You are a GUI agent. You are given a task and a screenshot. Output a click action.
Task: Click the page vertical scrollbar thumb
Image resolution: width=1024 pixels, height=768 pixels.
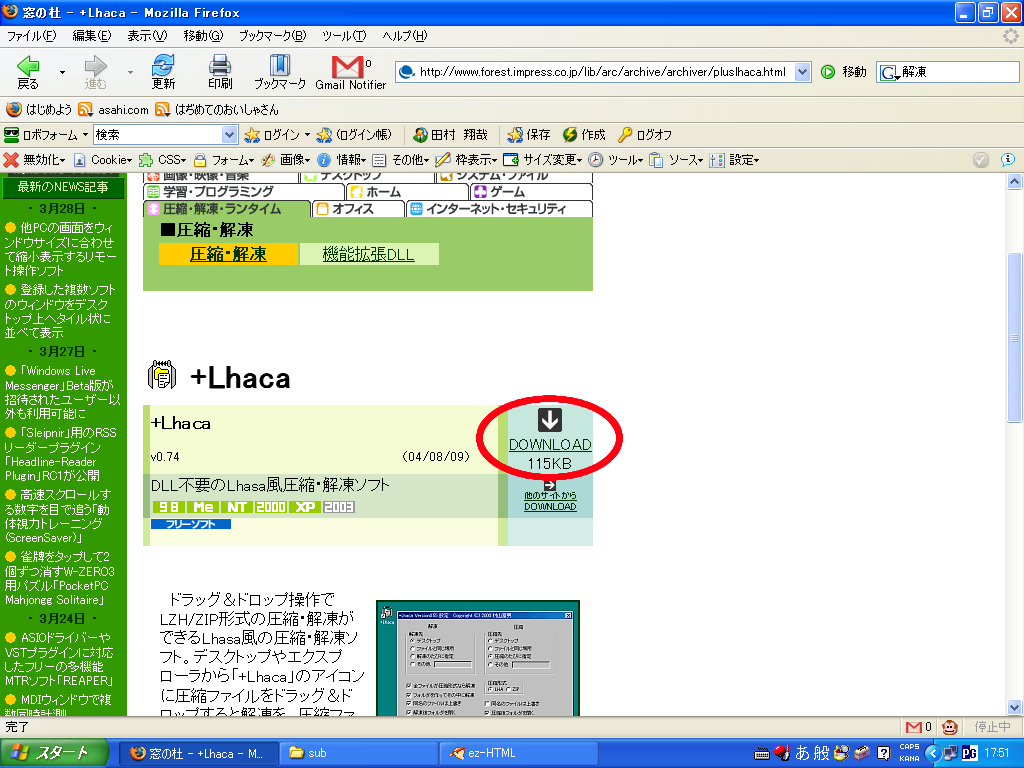click(x=1014, y=338)
